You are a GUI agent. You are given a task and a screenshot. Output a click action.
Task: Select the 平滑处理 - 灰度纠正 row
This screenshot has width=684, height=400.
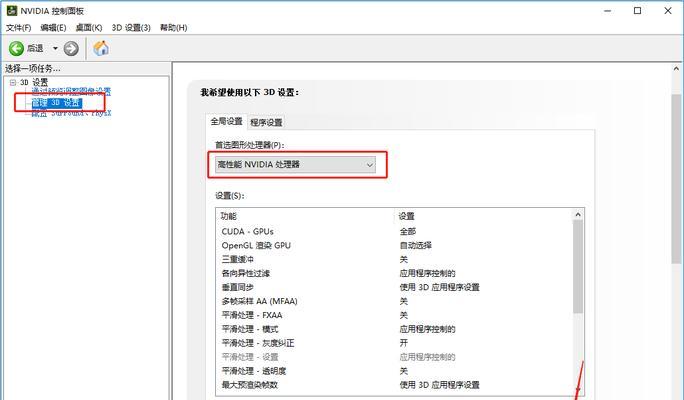click(x=394, y=343)
